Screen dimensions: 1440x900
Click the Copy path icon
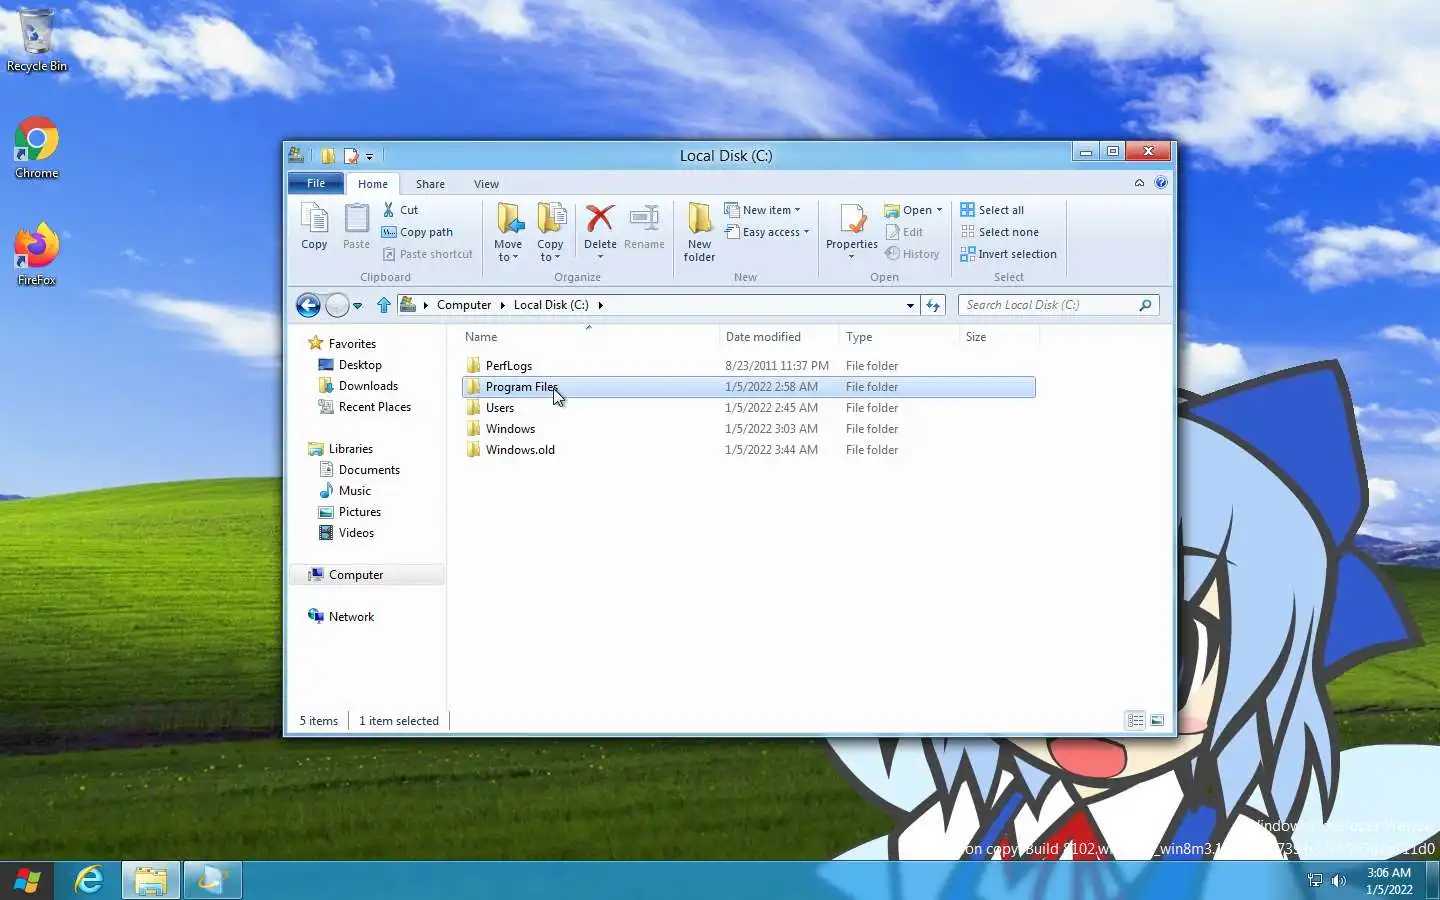tap(389, 232)
